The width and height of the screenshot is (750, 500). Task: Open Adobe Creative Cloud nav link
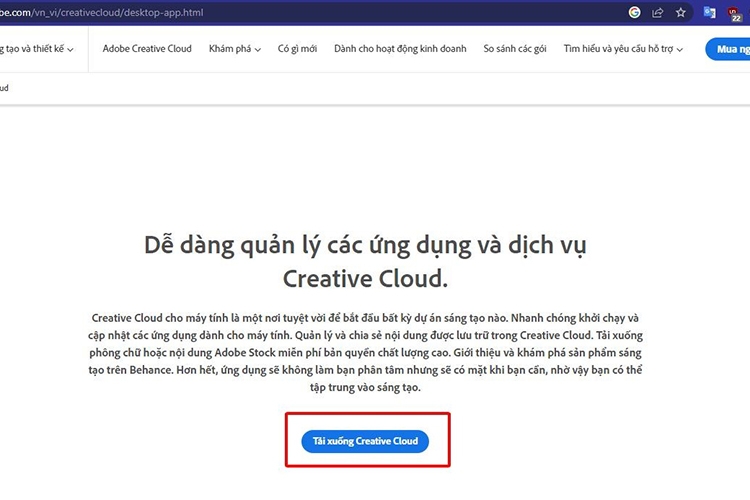[x=147, y=49]
